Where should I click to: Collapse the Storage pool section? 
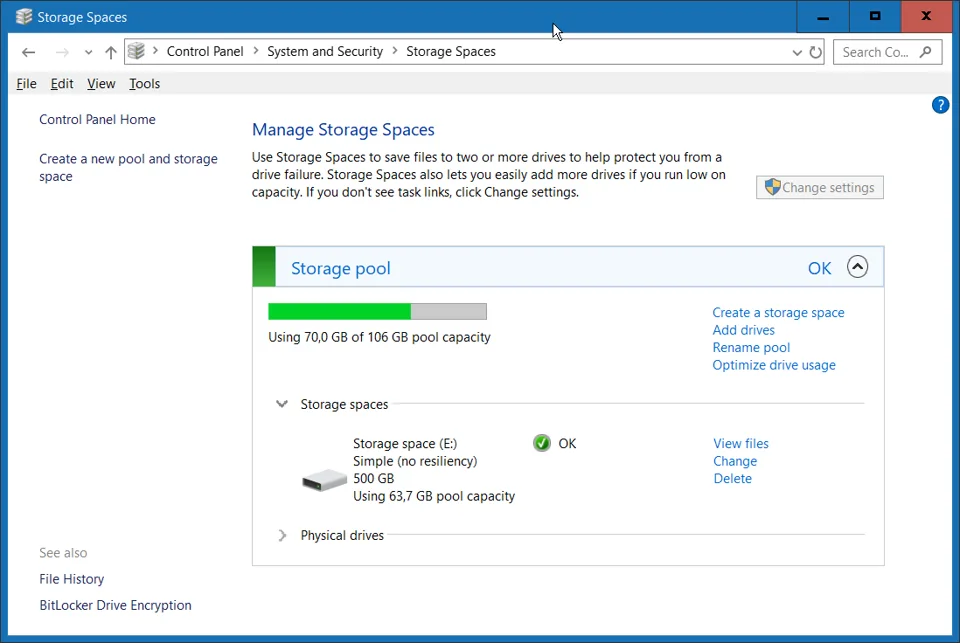click(x=857, y=267)
